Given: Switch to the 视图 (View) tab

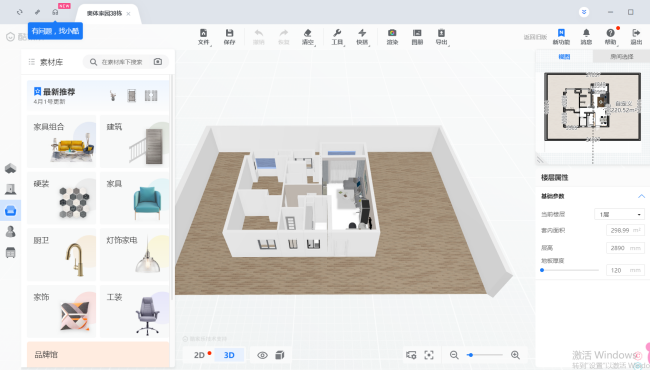Looking at the screenshot, I should pyautogui.click(x=564, y=56).
